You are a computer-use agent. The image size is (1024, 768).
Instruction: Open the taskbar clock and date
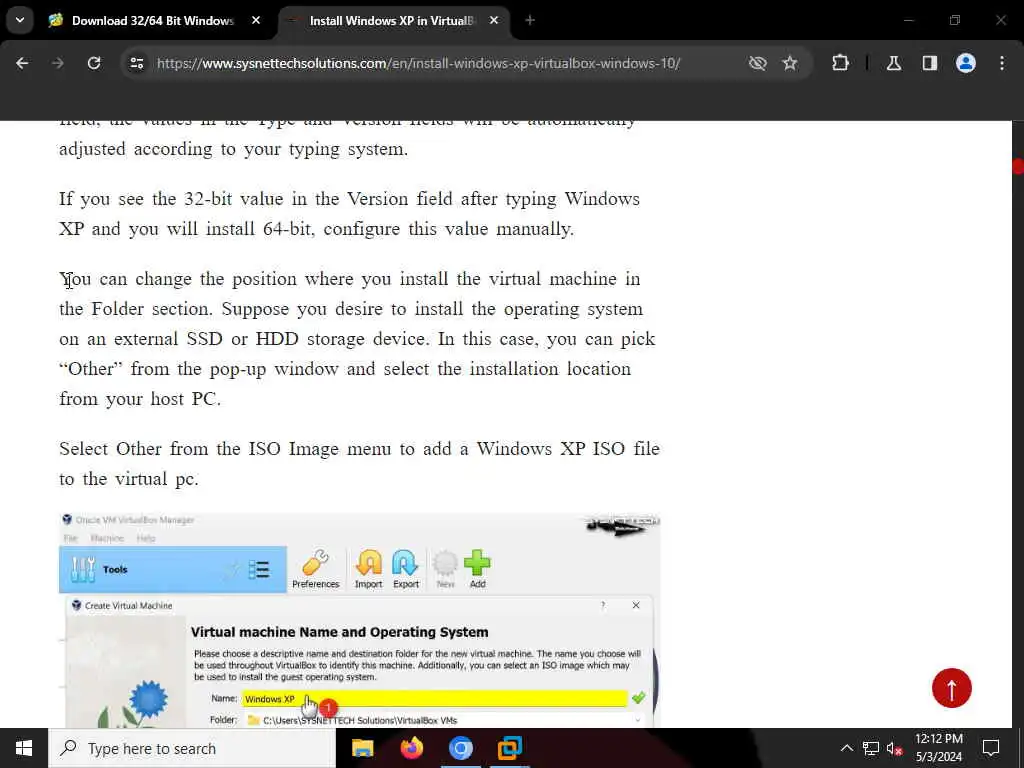coord(938,748)
